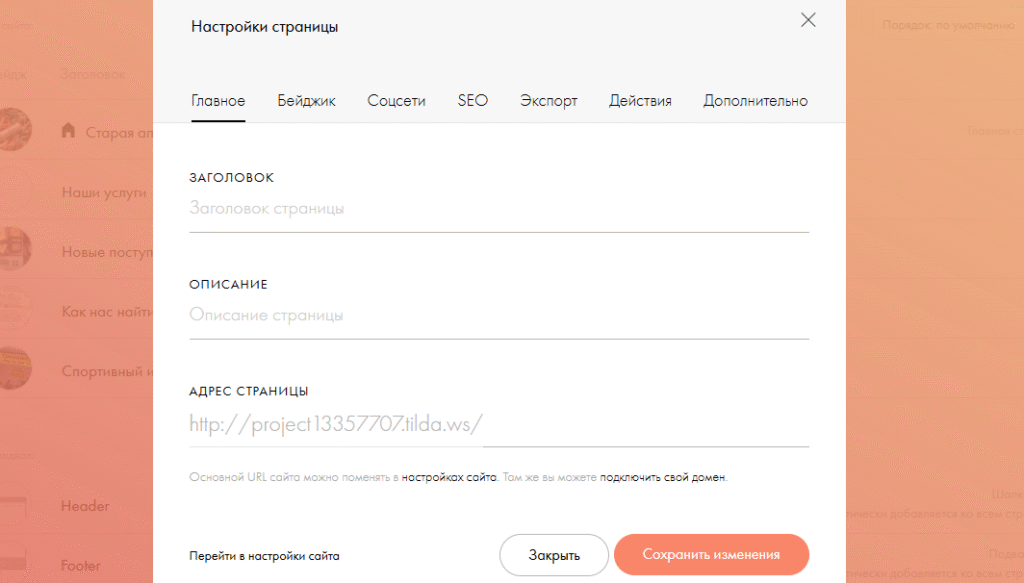1024x583 pixels.
Task: Open the Бейджик tab
Action: tap(306, 101)
